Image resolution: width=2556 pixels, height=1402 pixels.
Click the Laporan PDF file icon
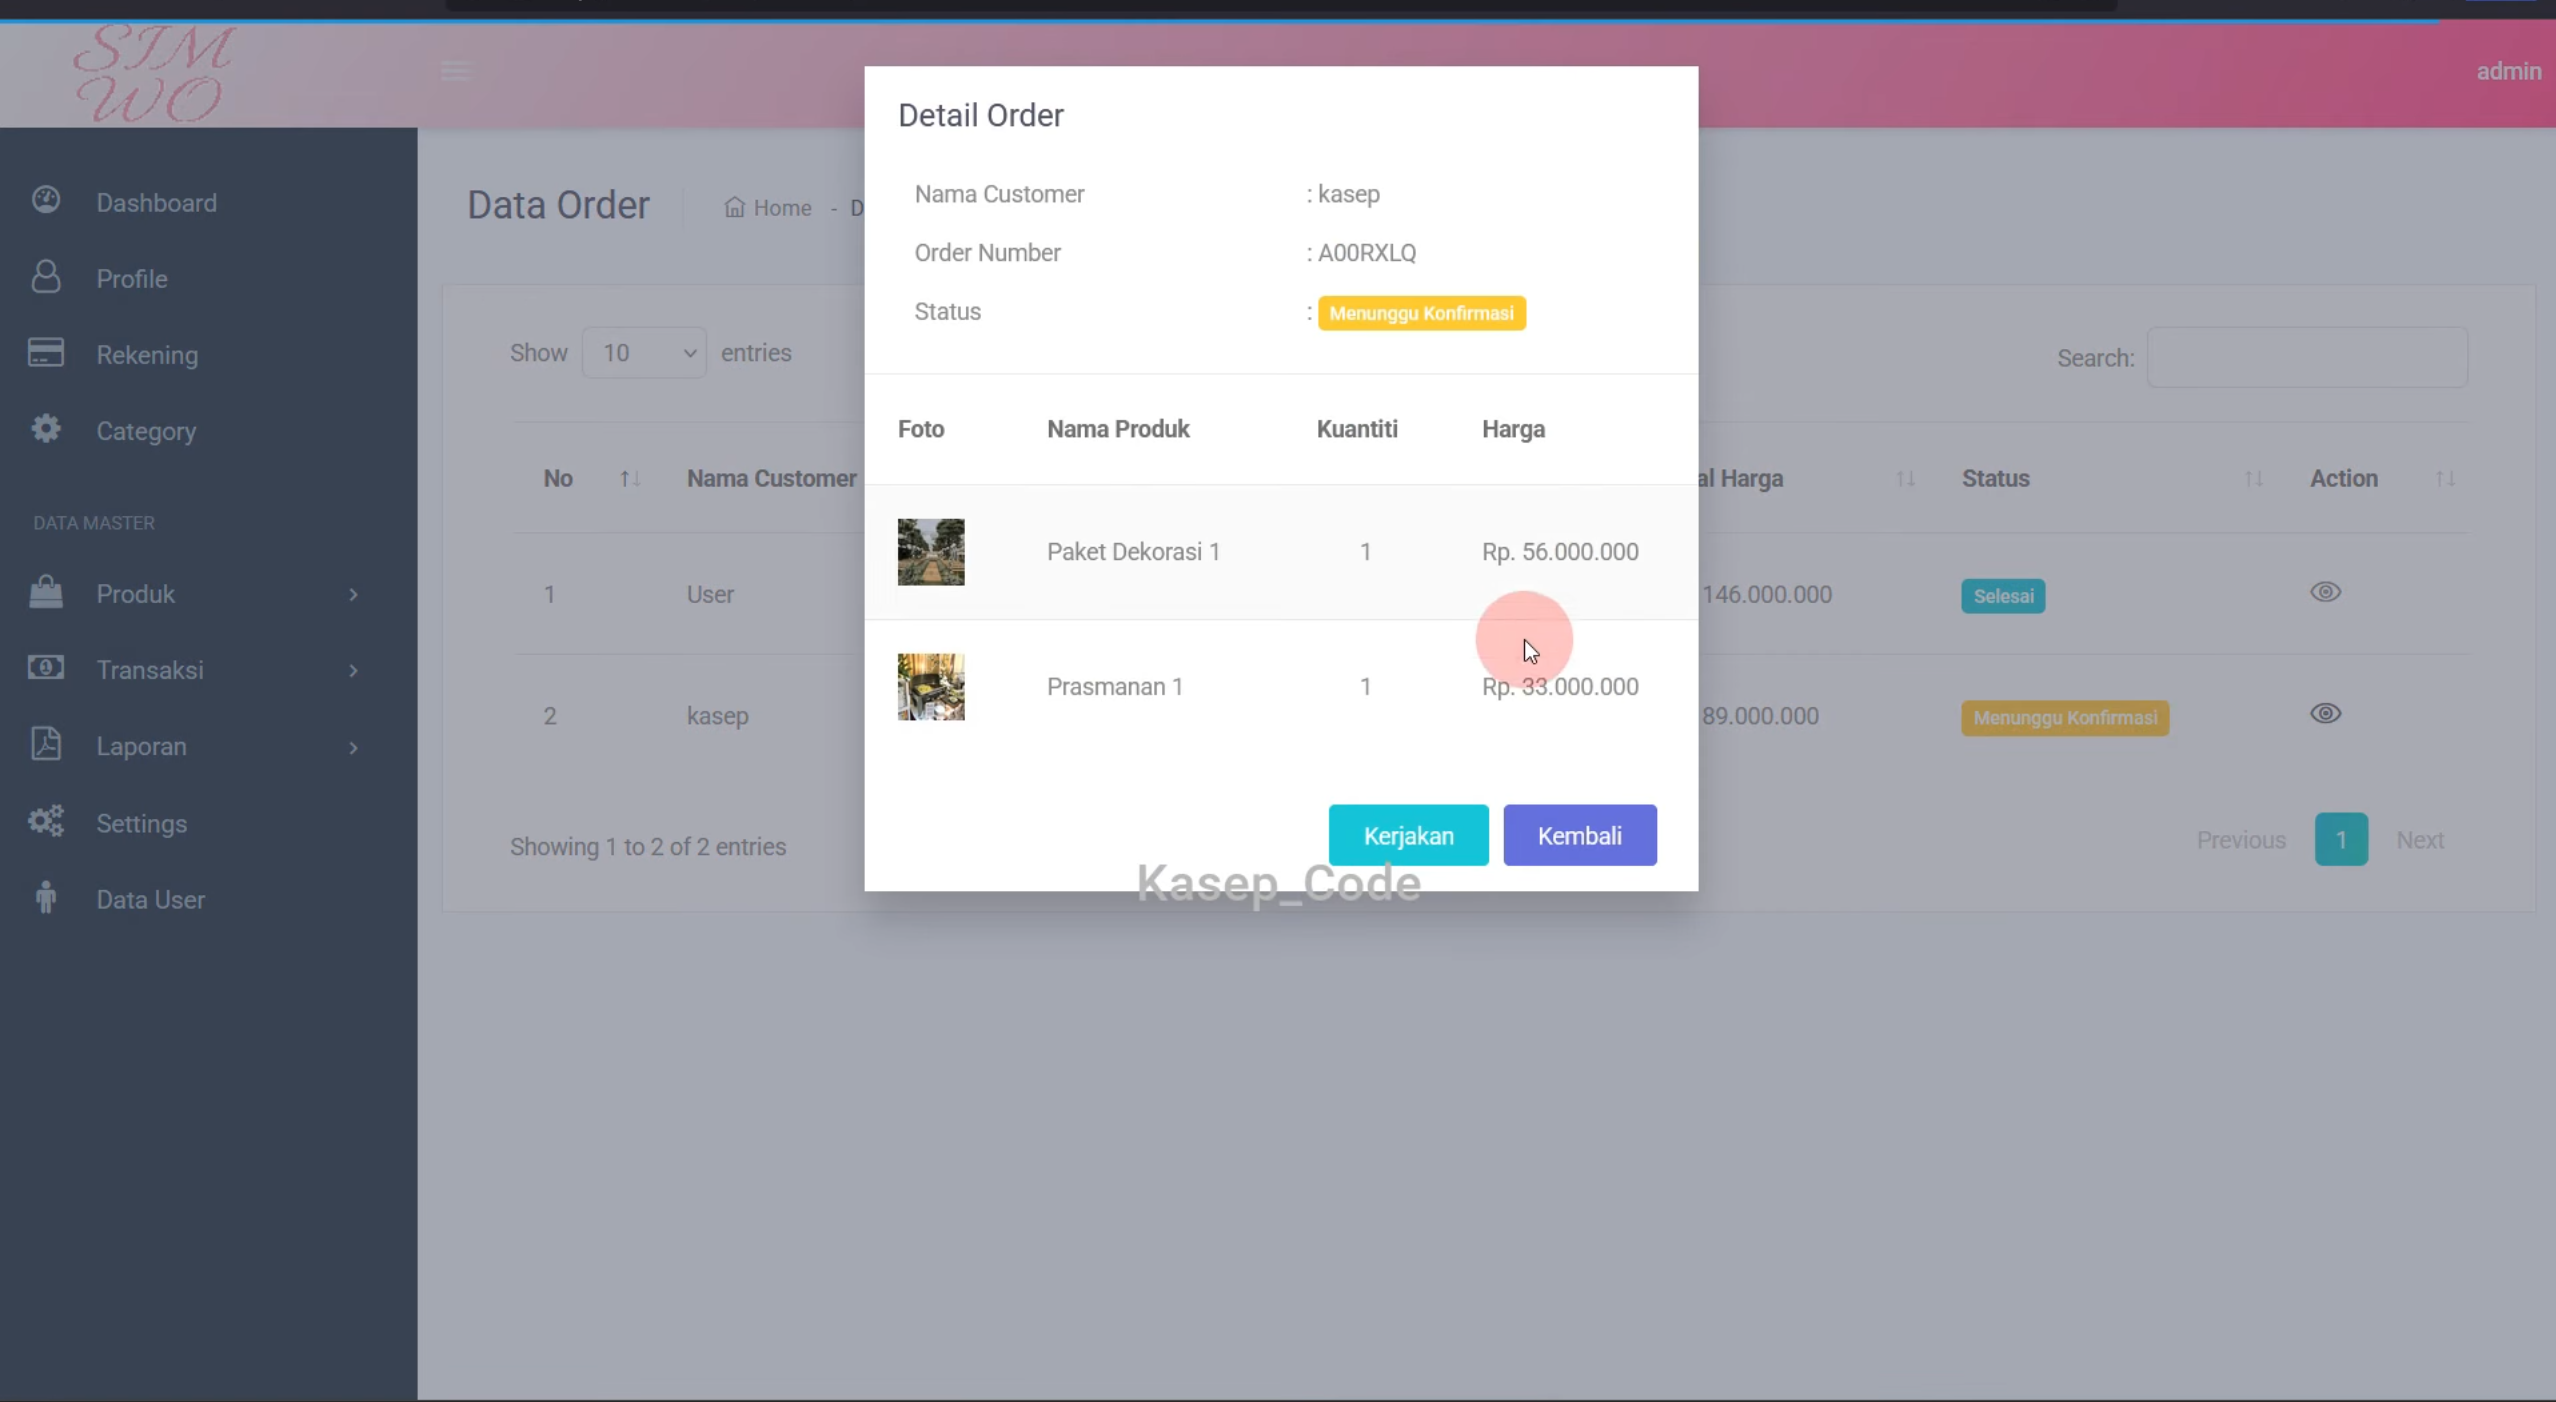(46, 744)
